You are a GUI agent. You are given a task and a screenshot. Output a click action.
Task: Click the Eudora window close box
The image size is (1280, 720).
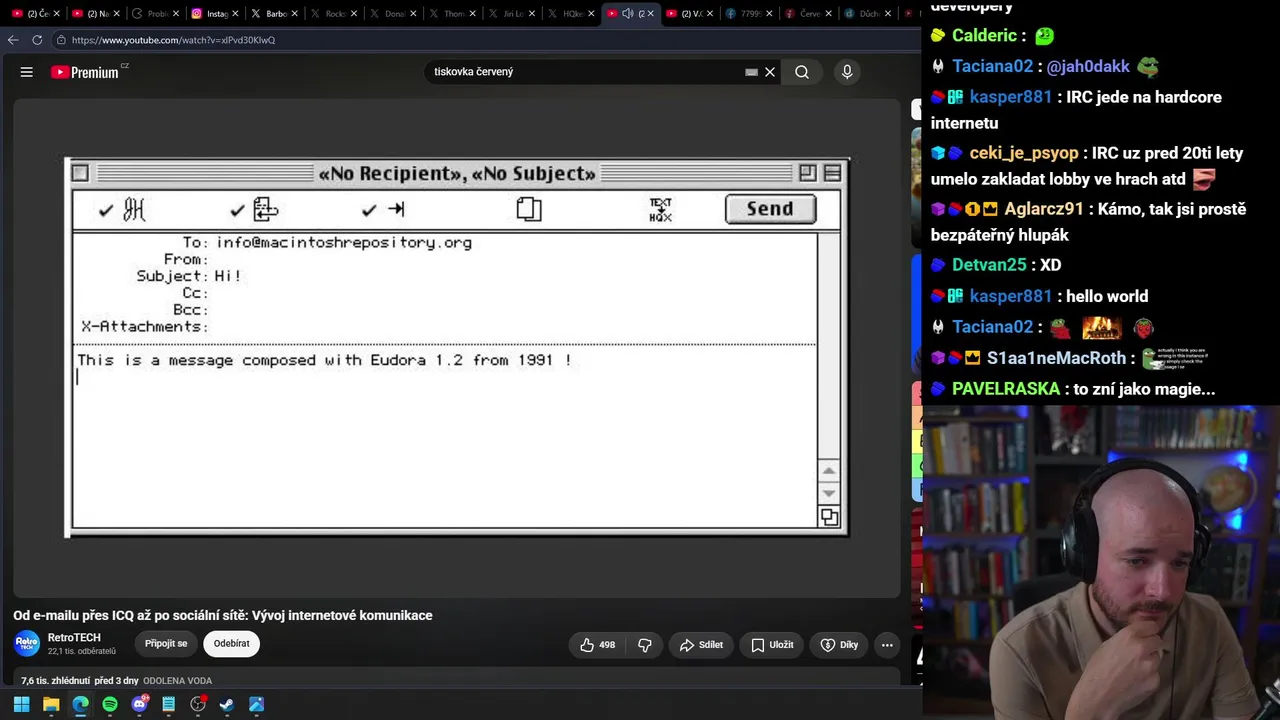(x=80, y=173)
